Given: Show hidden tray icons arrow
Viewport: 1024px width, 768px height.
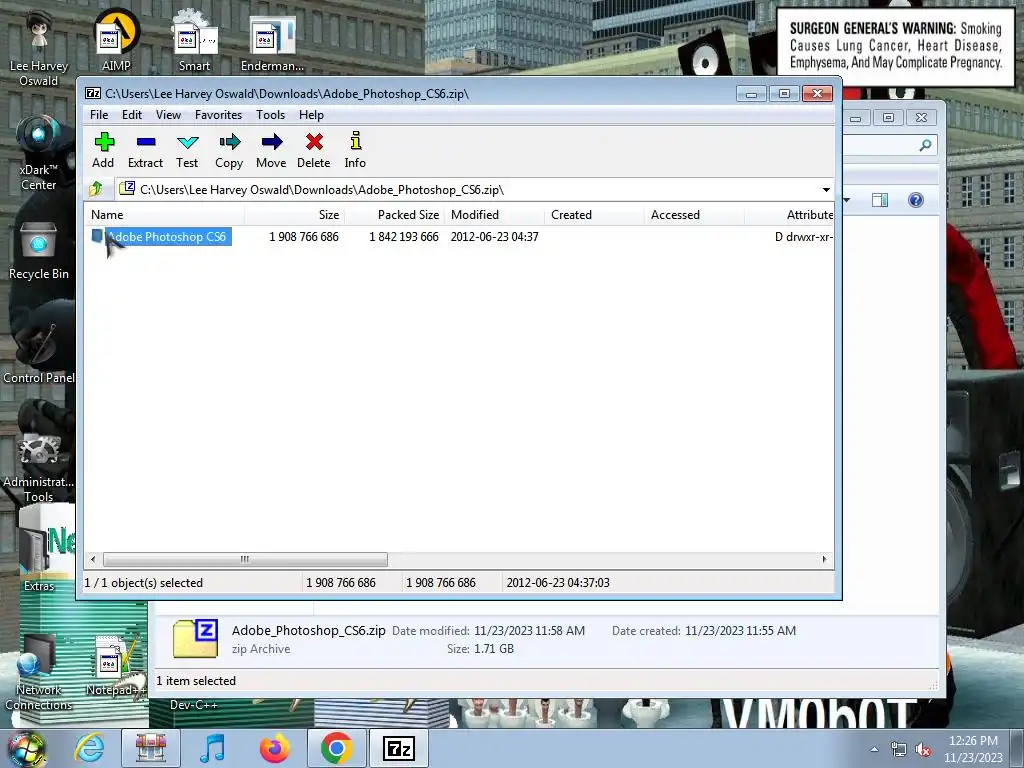Looking at the screenshot, I should tap(874, 749).
